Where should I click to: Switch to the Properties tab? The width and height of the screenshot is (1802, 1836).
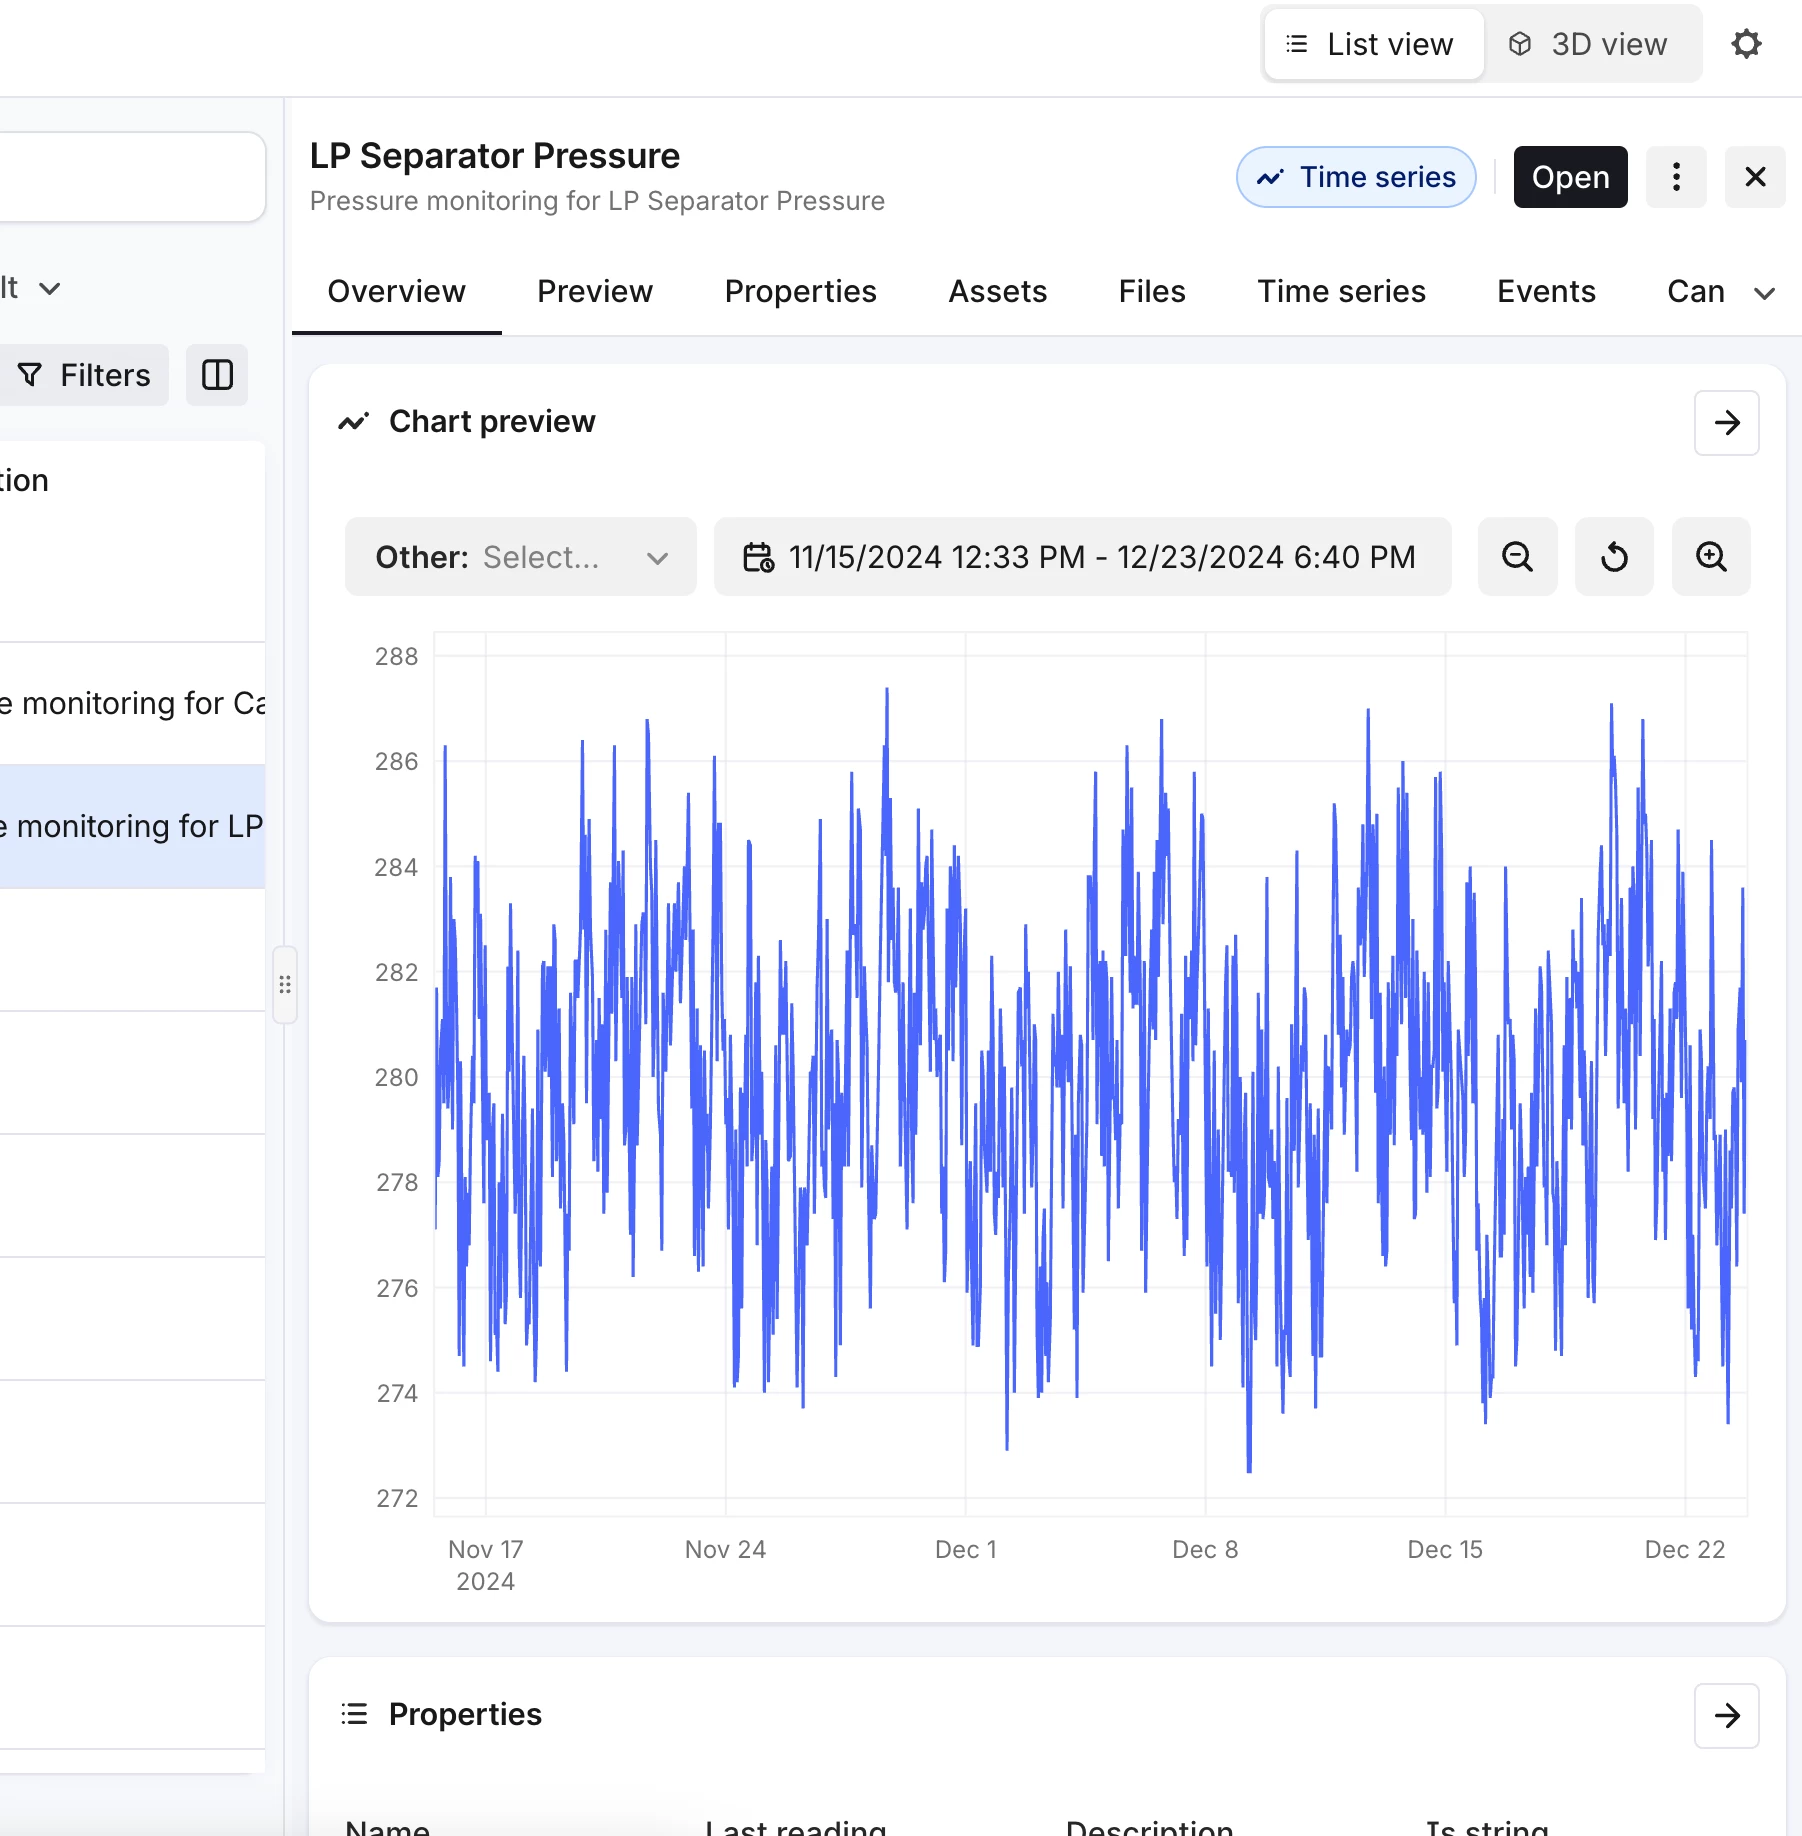click(x=800, y=291)
